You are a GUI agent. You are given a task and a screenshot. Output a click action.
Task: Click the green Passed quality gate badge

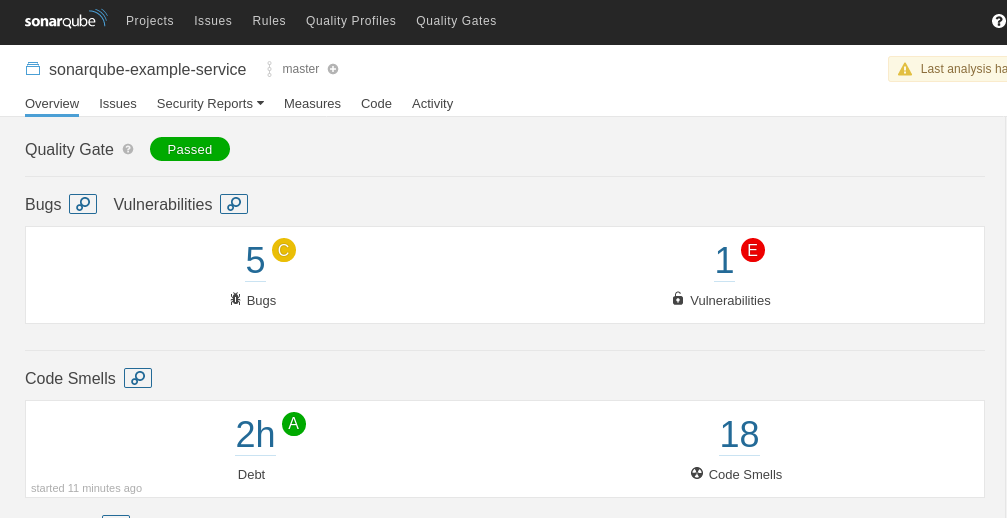[x=189, y=149]
